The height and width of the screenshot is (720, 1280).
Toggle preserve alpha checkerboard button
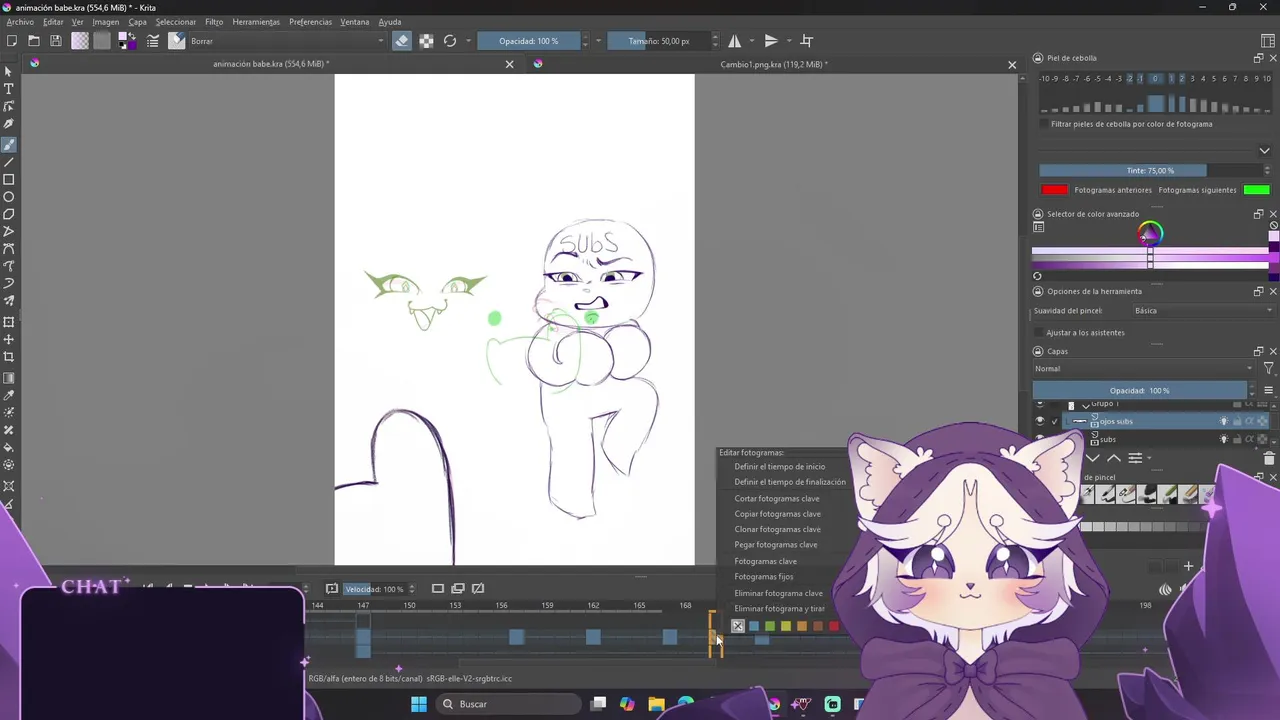(x=426, y=41)
